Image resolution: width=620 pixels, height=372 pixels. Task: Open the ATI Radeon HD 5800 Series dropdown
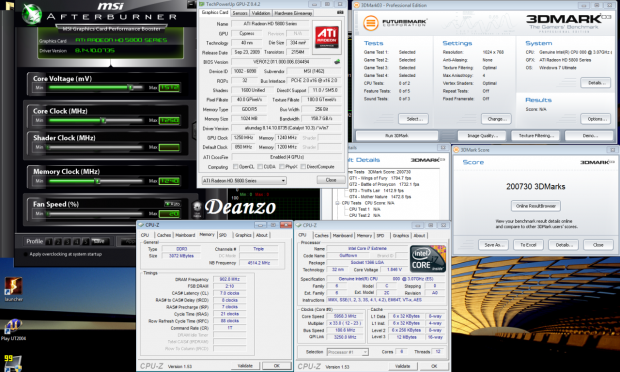coord(244,181)
